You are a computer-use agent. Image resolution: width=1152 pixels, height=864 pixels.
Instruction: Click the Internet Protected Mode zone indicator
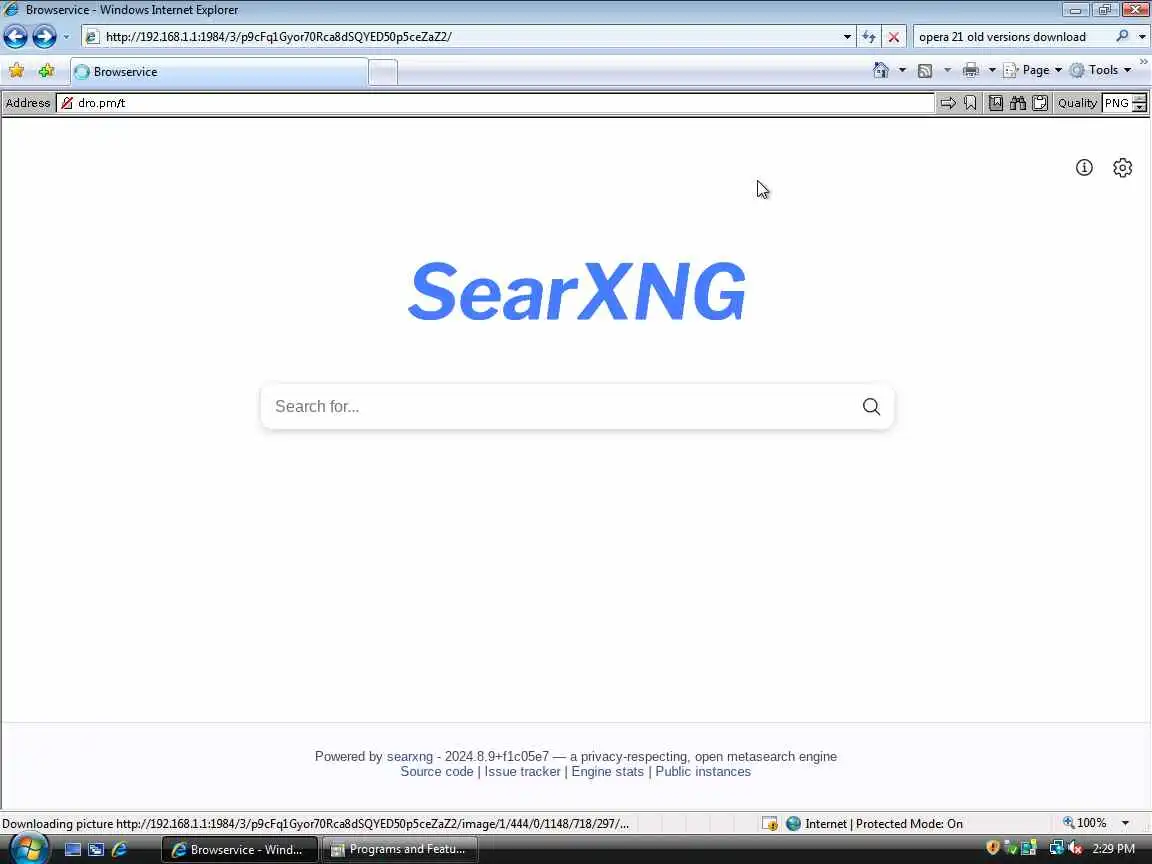point(874,824)
